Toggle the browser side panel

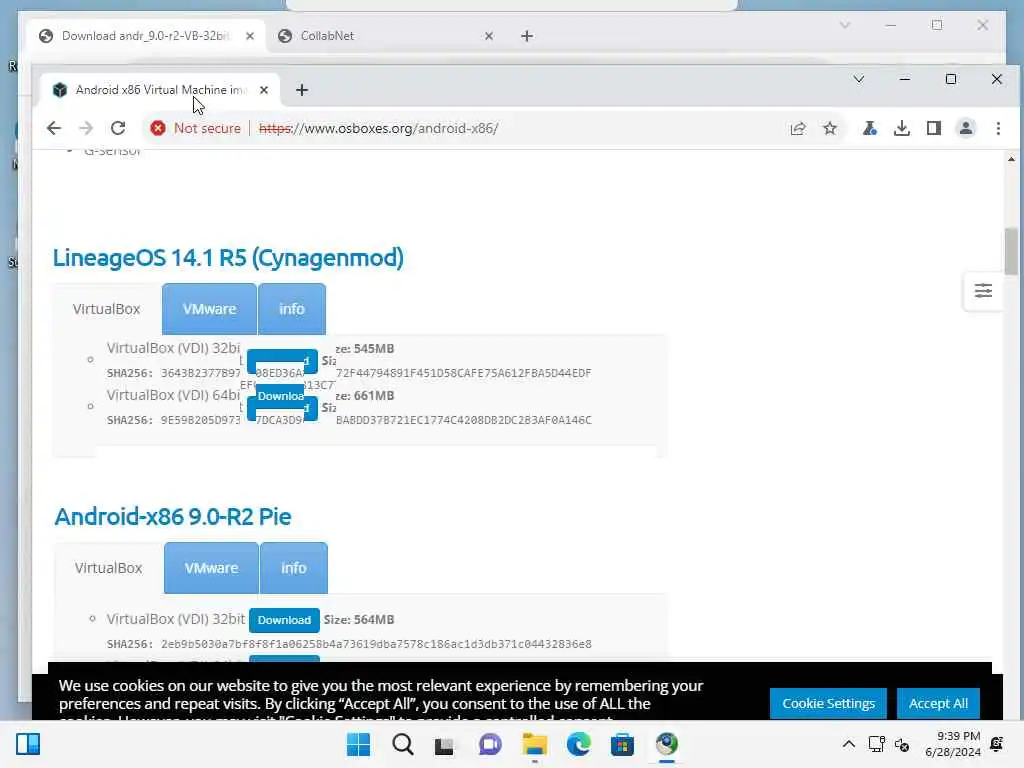click(x=934, y=129)
